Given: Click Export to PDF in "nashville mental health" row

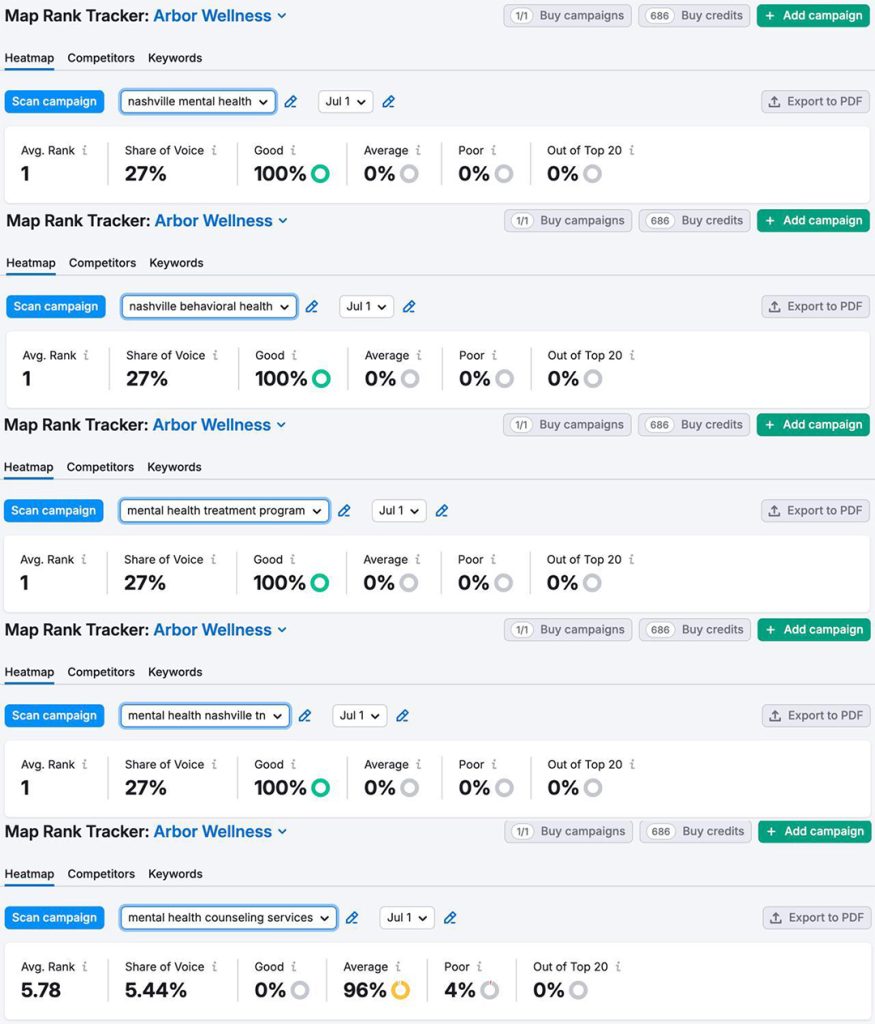Looking at the screenshot, I should point(815,102).
